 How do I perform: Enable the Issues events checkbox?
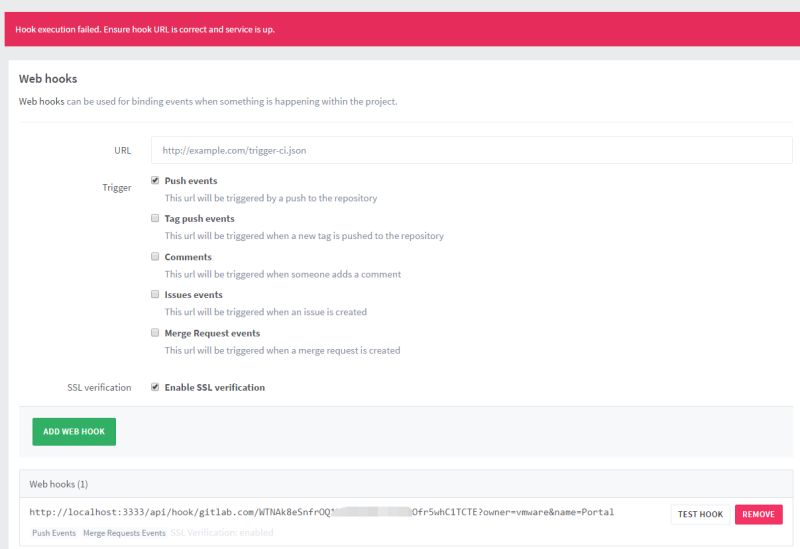155,294
